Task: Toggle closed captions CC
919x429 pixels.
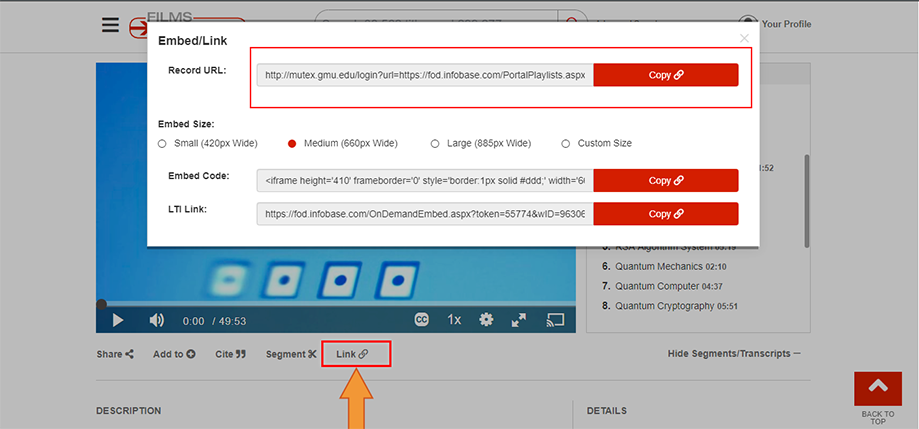Action: pos(421,319)
